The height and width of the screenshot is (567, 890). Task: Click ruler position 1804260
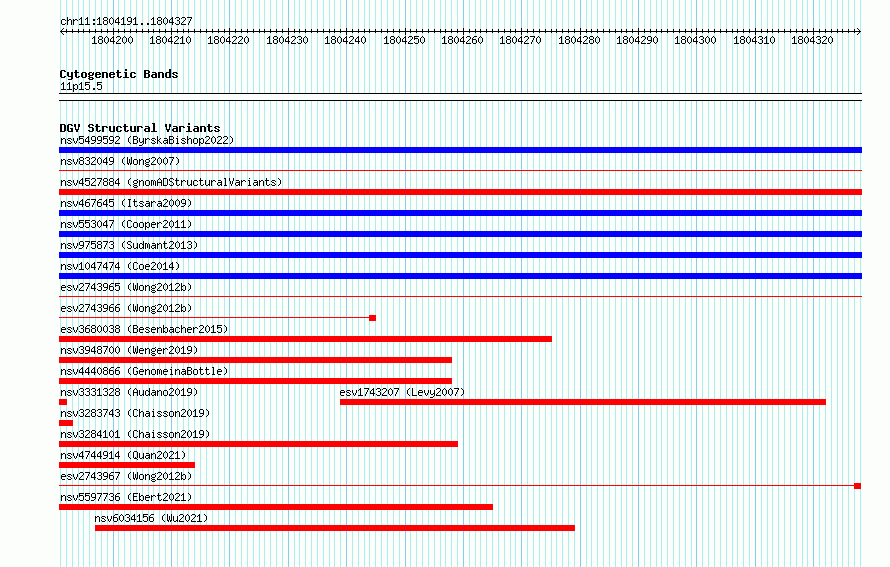[x=462, y=40]
